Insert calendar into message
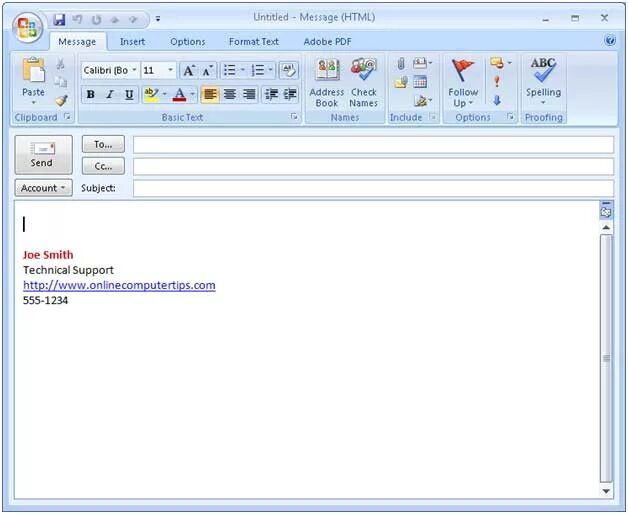This screenshot has height=514, width=628. coord(420,82)
